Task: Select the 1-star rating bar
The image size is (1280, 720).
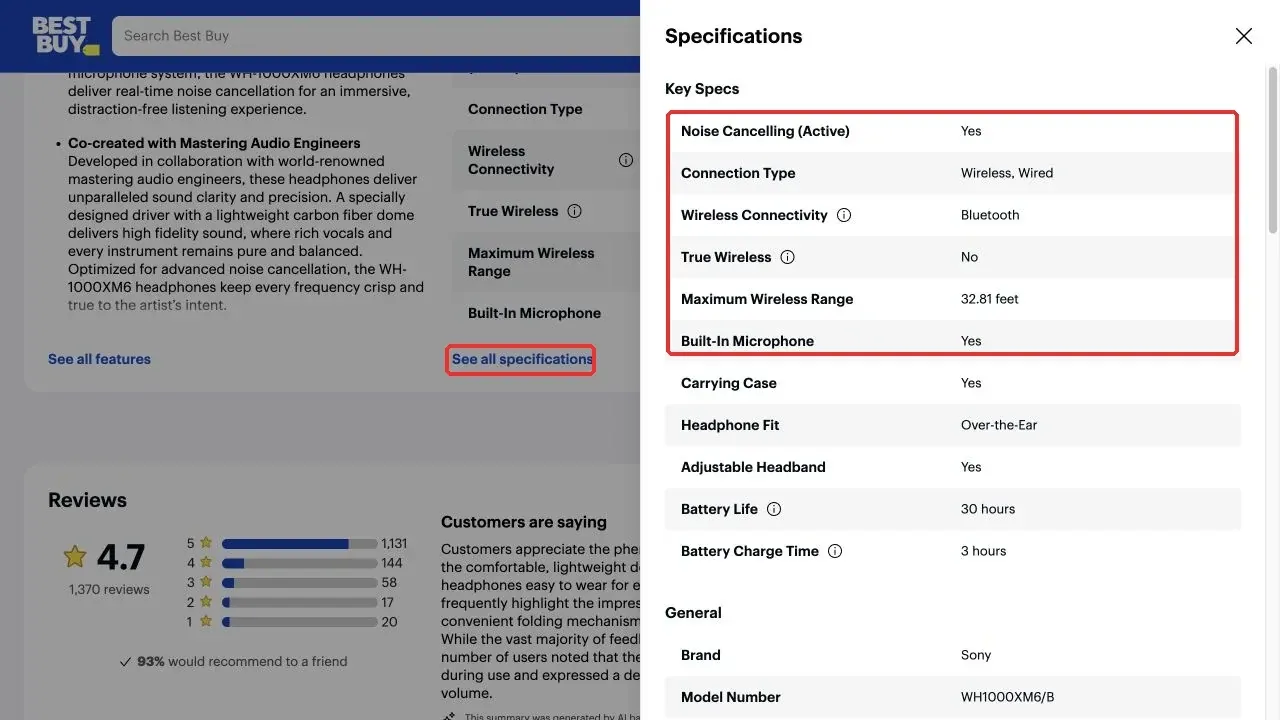Action: point(299,622)
